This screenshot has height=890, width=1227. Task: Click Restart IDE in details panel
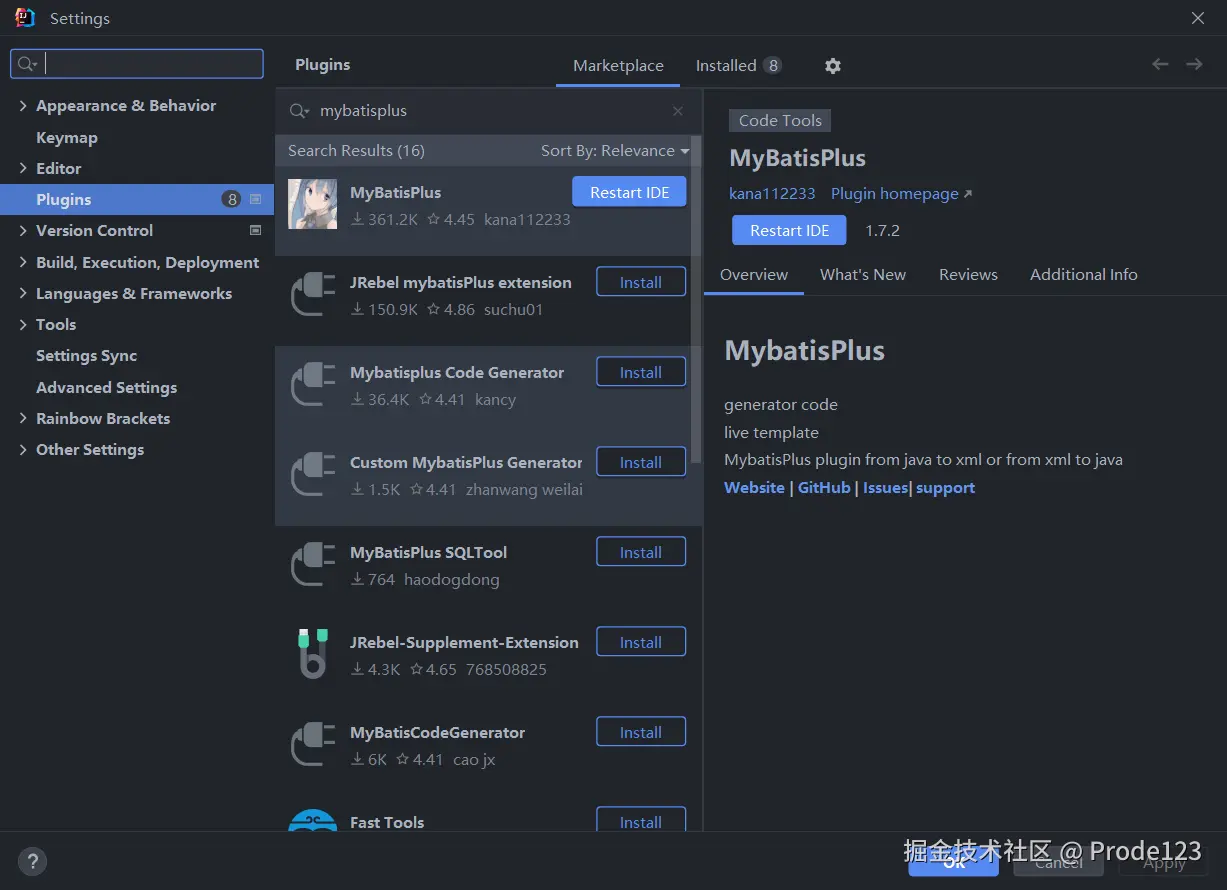(789, 230)
